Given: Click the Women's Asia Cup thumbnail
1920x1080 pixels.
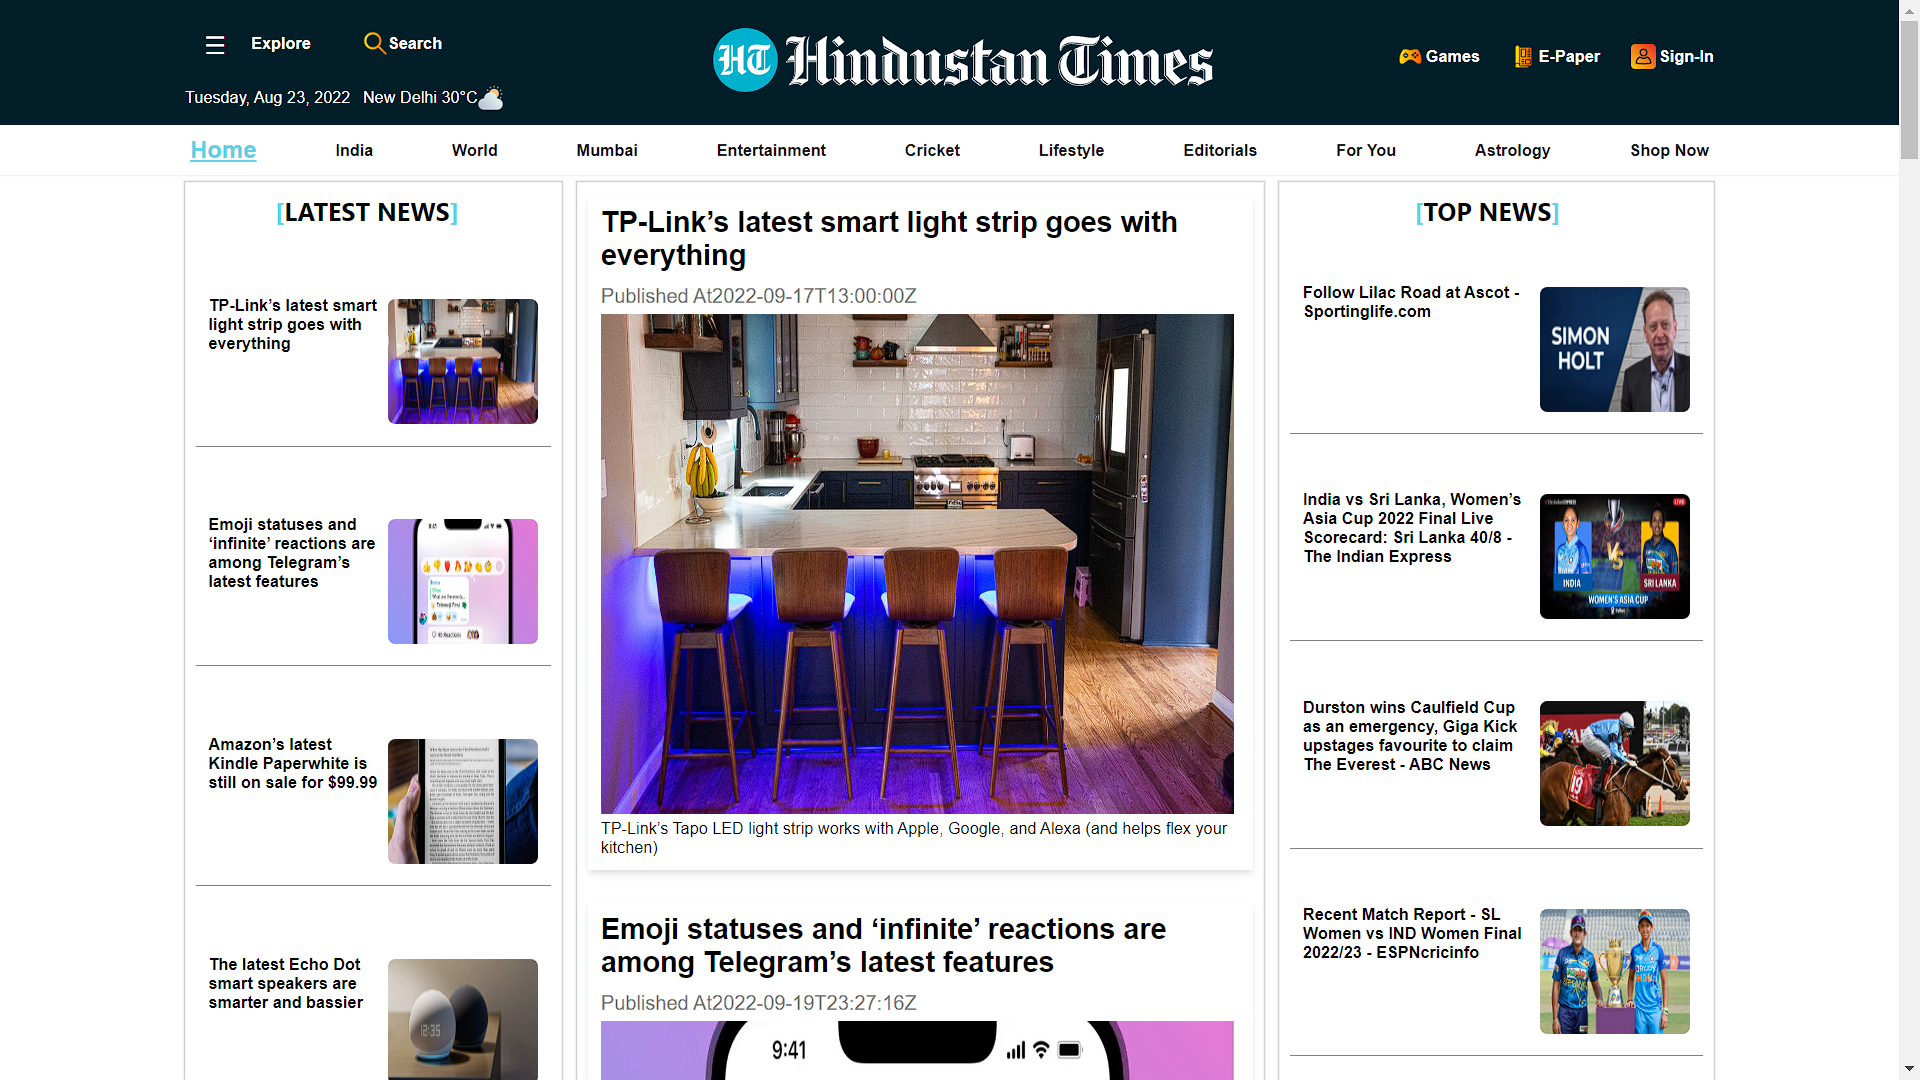Looking at the screenshot, I should tap(1614, 557).
